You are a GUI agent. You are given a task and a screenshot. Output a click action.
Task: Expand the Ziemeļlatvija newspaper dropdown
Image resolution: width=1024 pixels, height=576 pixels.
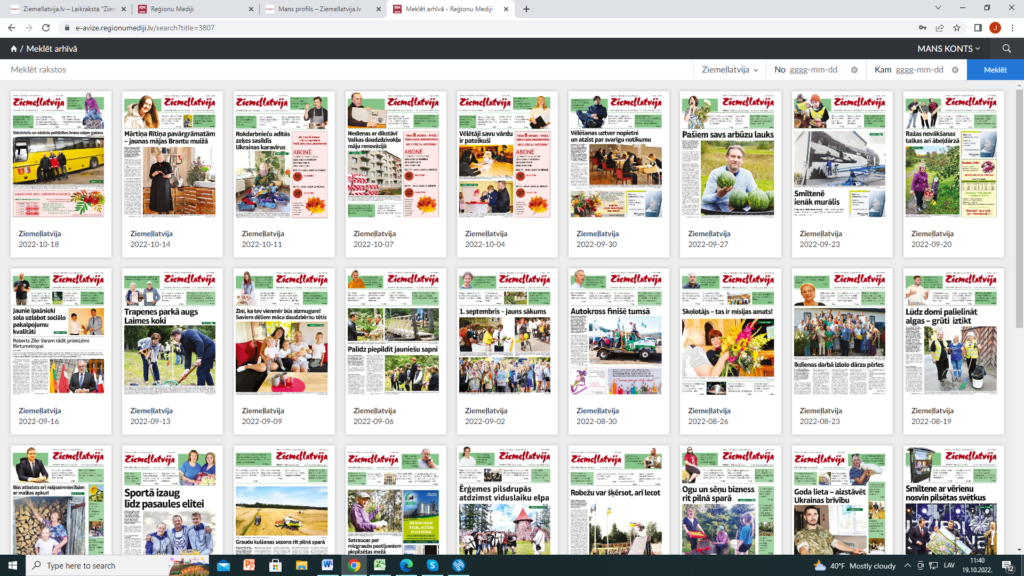click(x=729, y=70)
